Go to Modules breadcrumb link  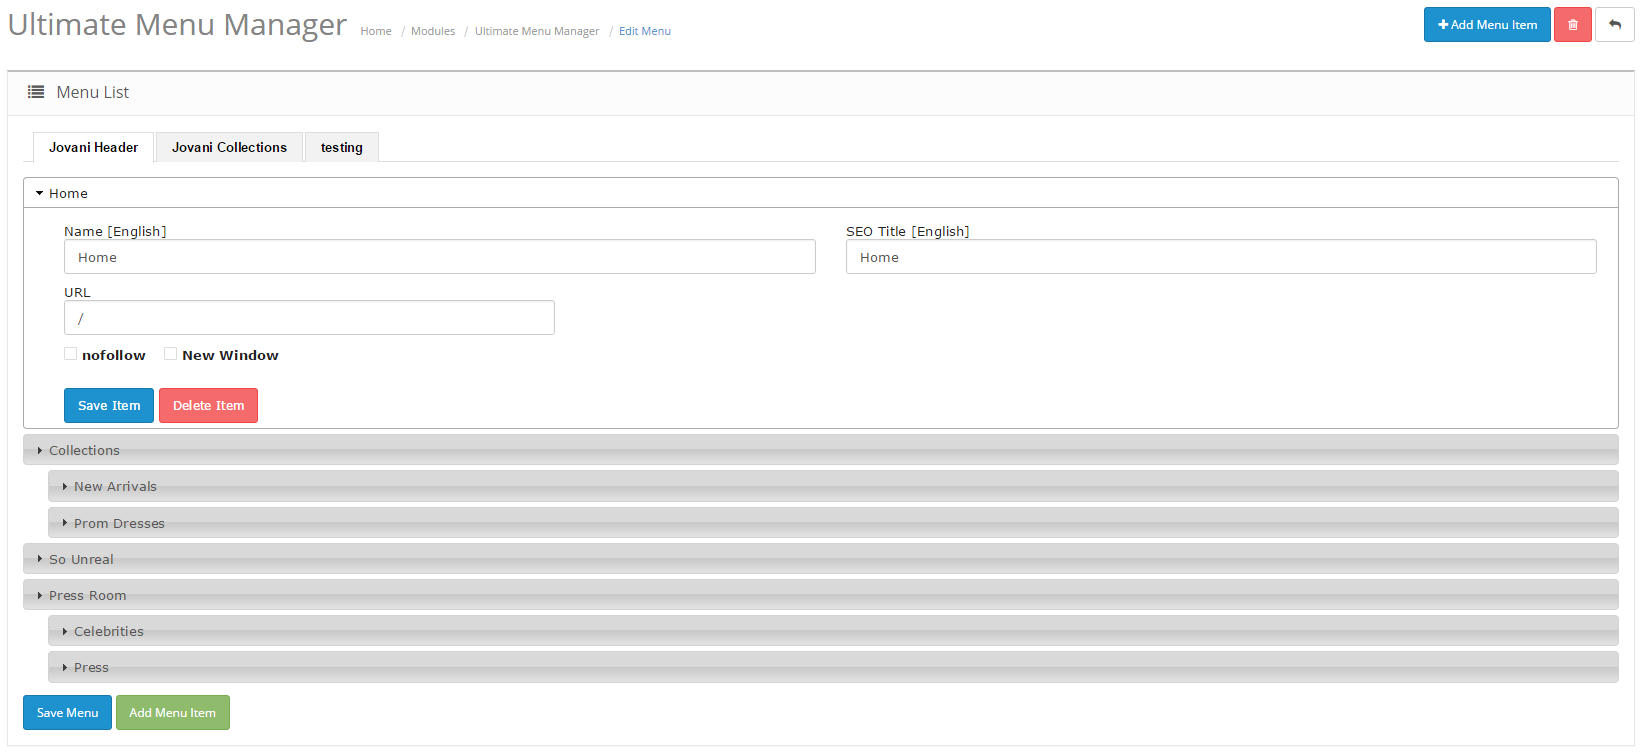coord(432,31)
